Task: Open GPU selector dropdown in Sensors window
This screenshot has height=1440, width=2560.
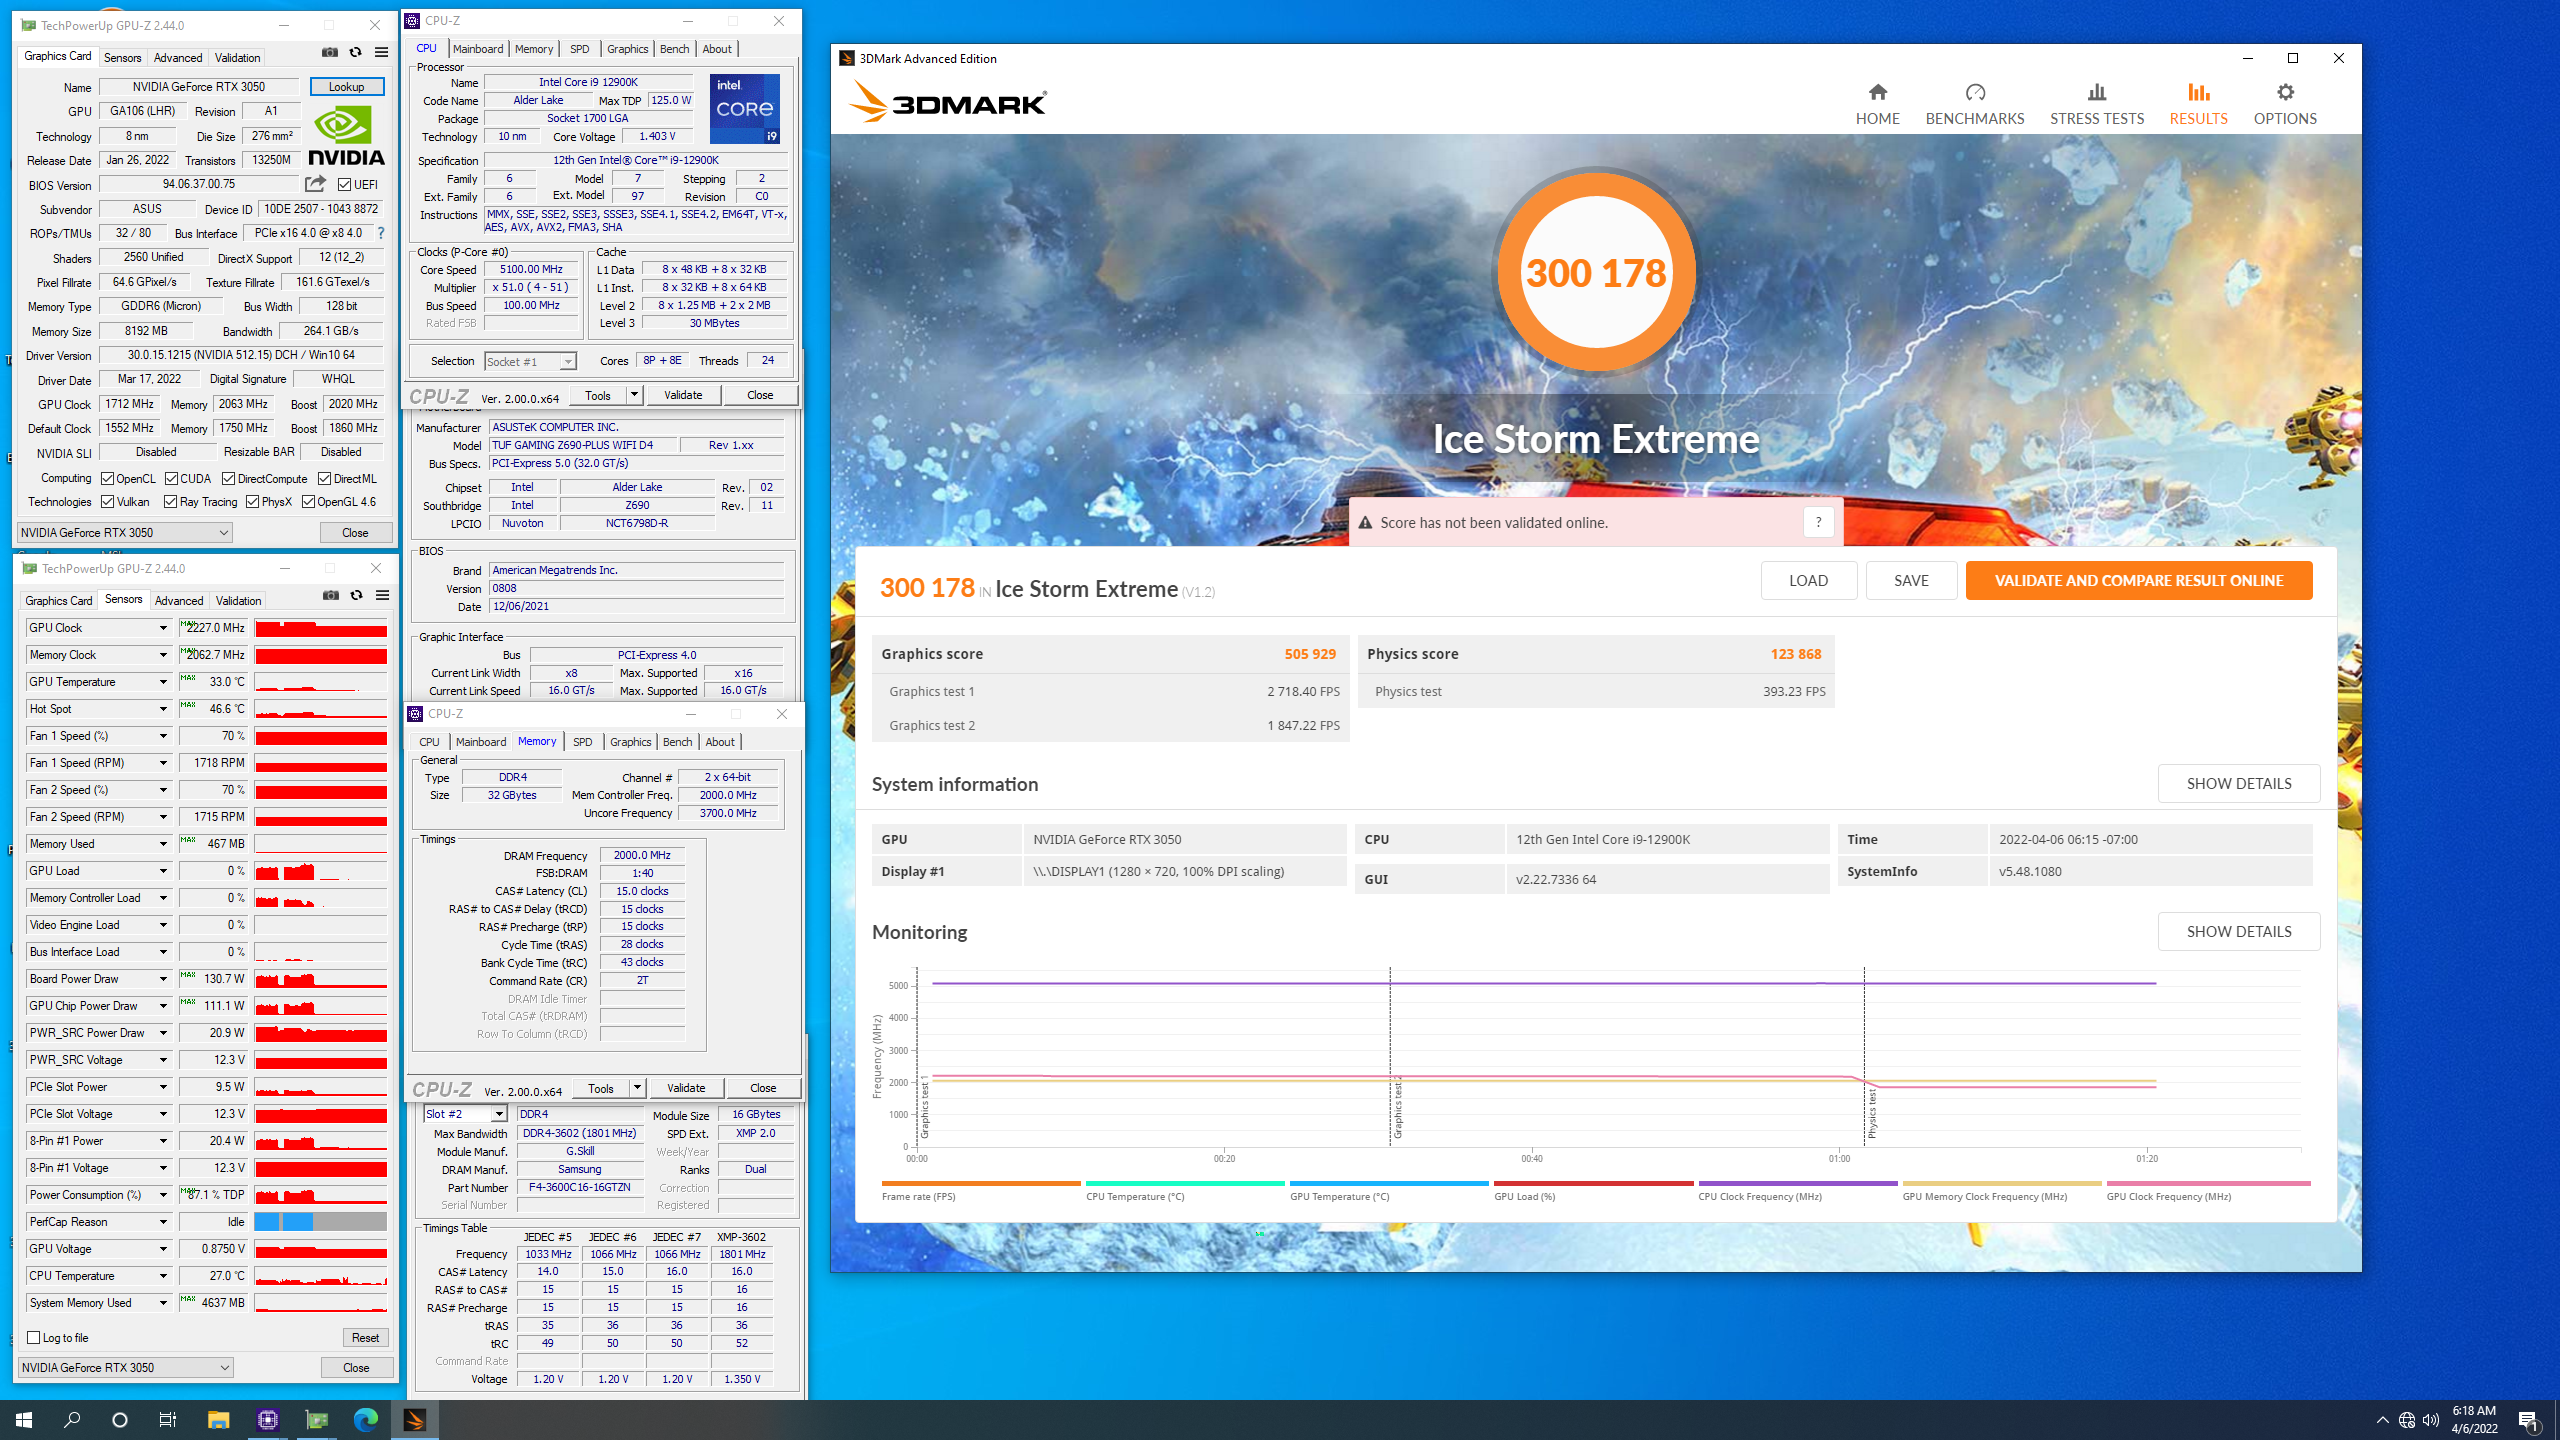Action: pyautogui.click(x=126, y=1367)
